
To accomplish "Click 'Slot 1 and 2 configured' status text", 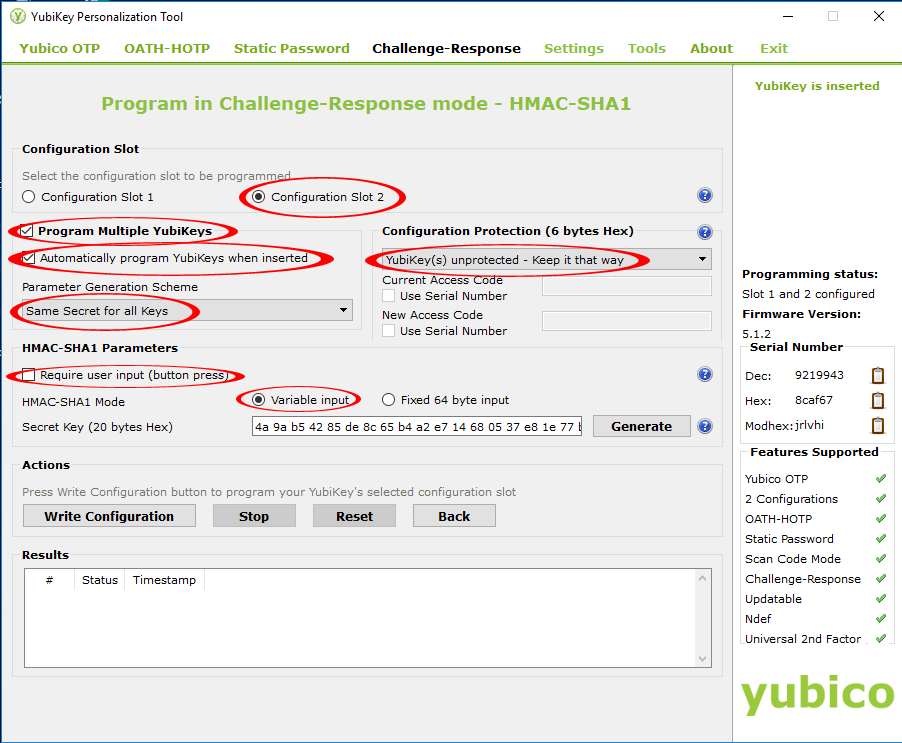I will click(x=808, y=294).
